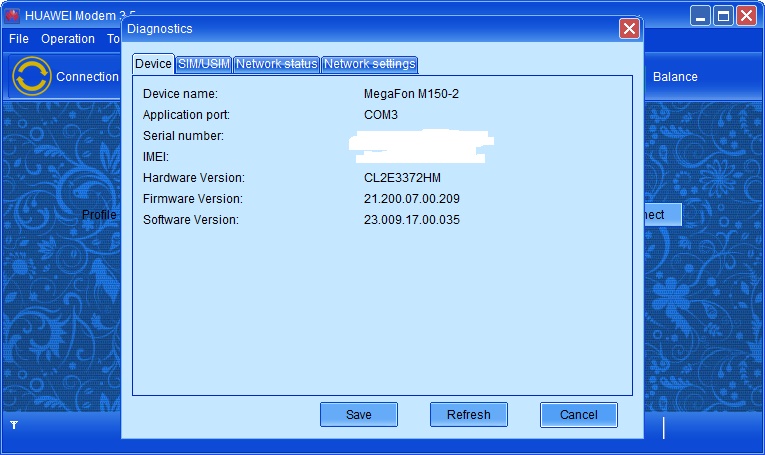Click the Application port label

pyautogui.click(x=186, y=115)
